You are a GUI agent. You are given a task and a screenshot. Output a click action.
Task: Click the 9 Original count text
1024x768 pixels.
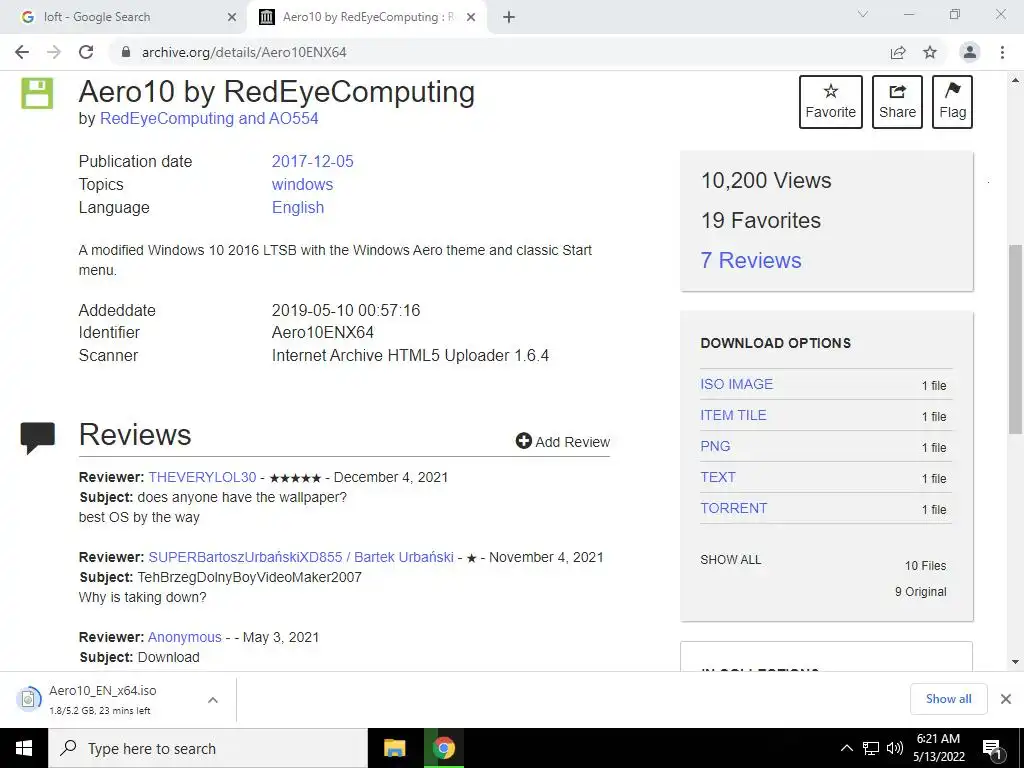pyautogui.click(x=920, y=592)
